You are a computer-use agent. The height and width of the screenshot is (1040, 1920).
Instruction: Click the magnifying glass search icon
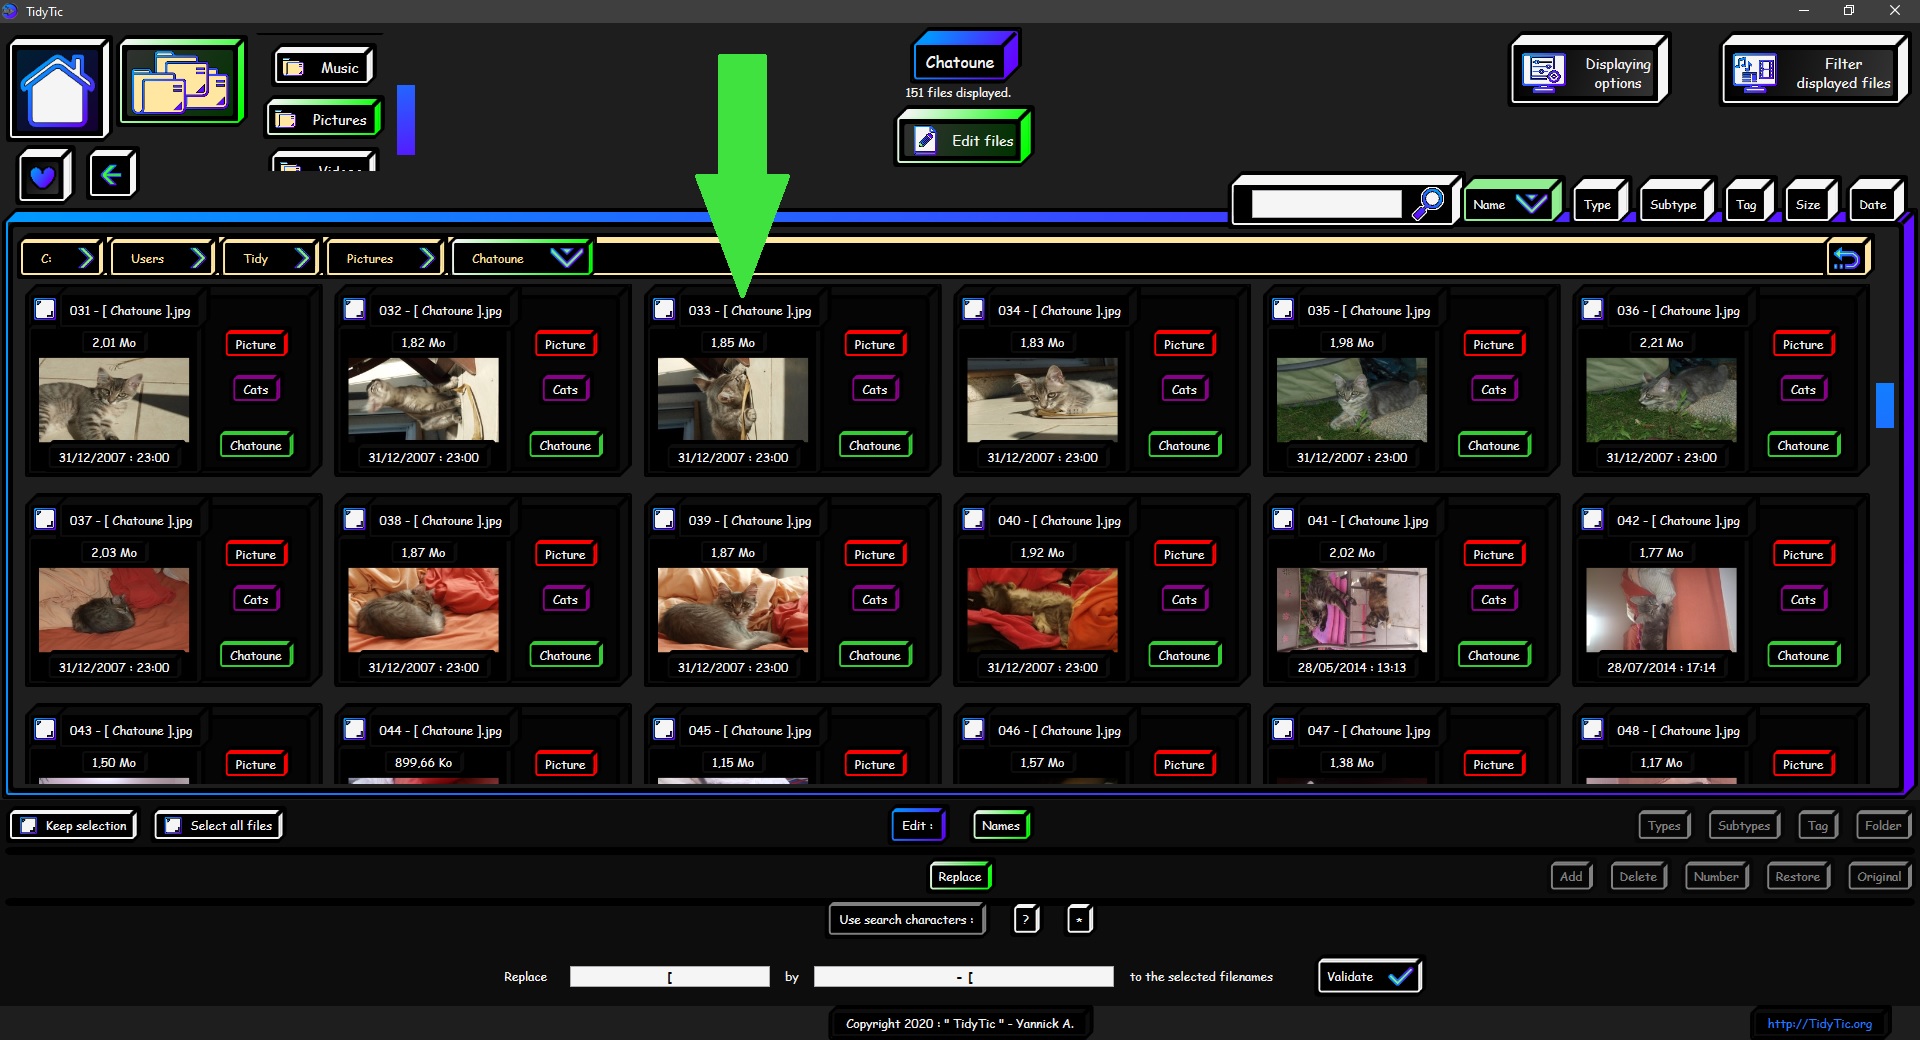(1428, 203)
